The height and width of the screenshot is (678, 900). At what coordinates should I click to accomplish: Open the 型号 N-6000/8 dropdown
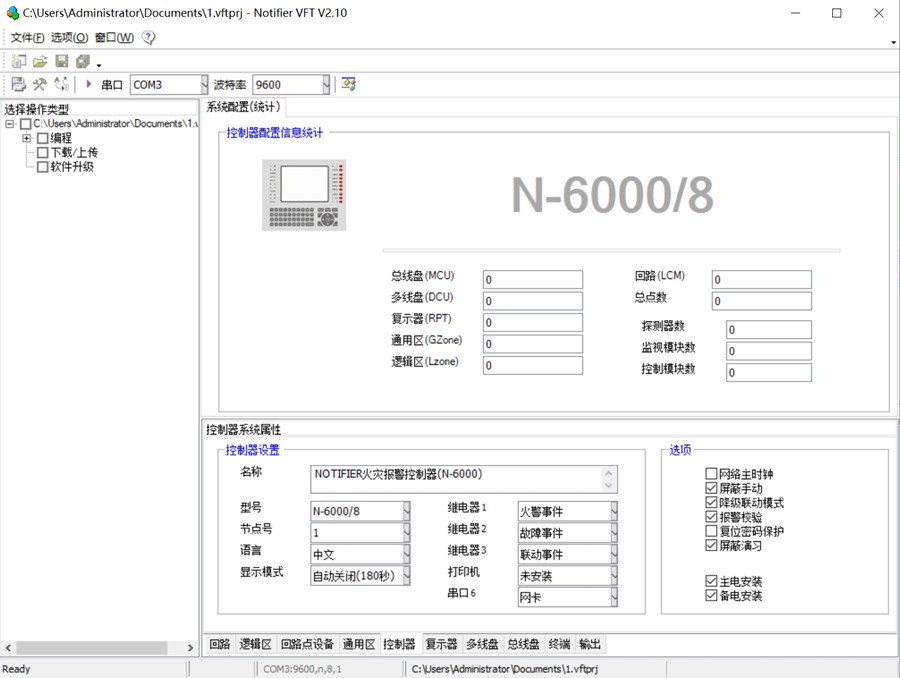click(406, 511)
